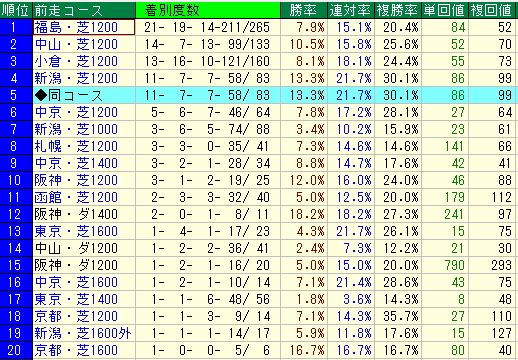Select the 京都・芝1200 course cell
This screenshot has width=518, height=360.
84,316
